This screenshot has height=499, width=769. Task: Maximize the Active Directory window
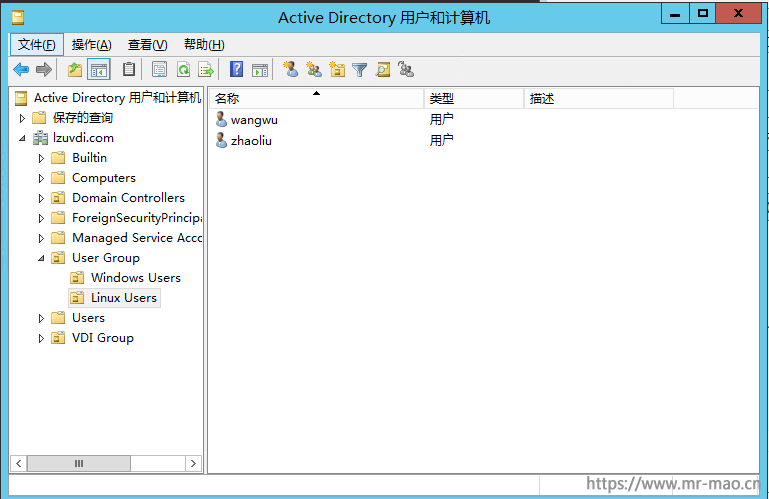point(702,13)
